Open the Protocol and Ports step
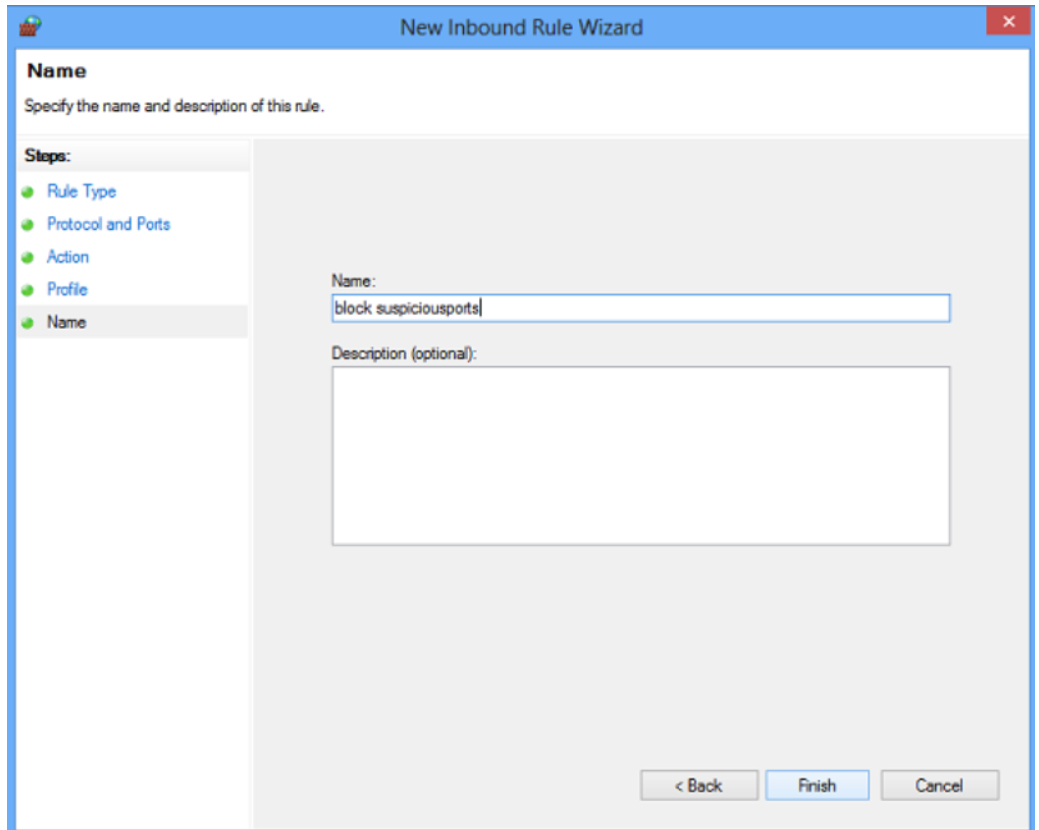Viewport: 1039px width, 830px height. point(109,224)
